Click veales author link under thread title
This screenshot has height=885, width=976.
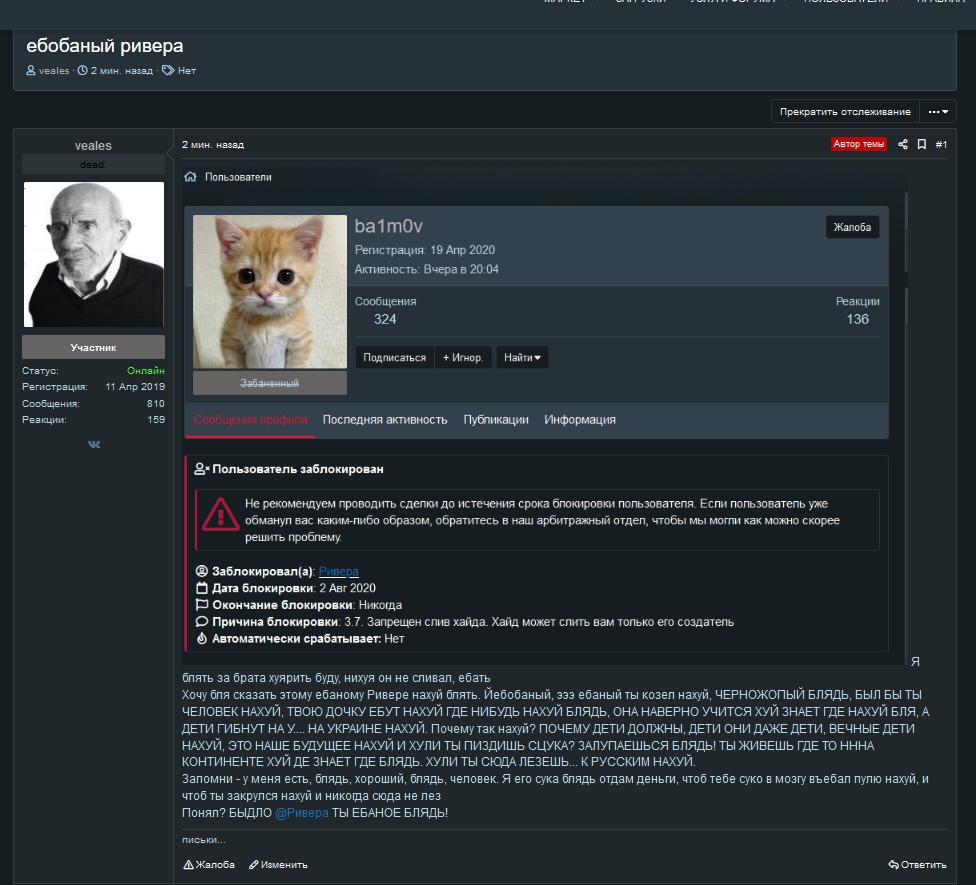point(54,71)
